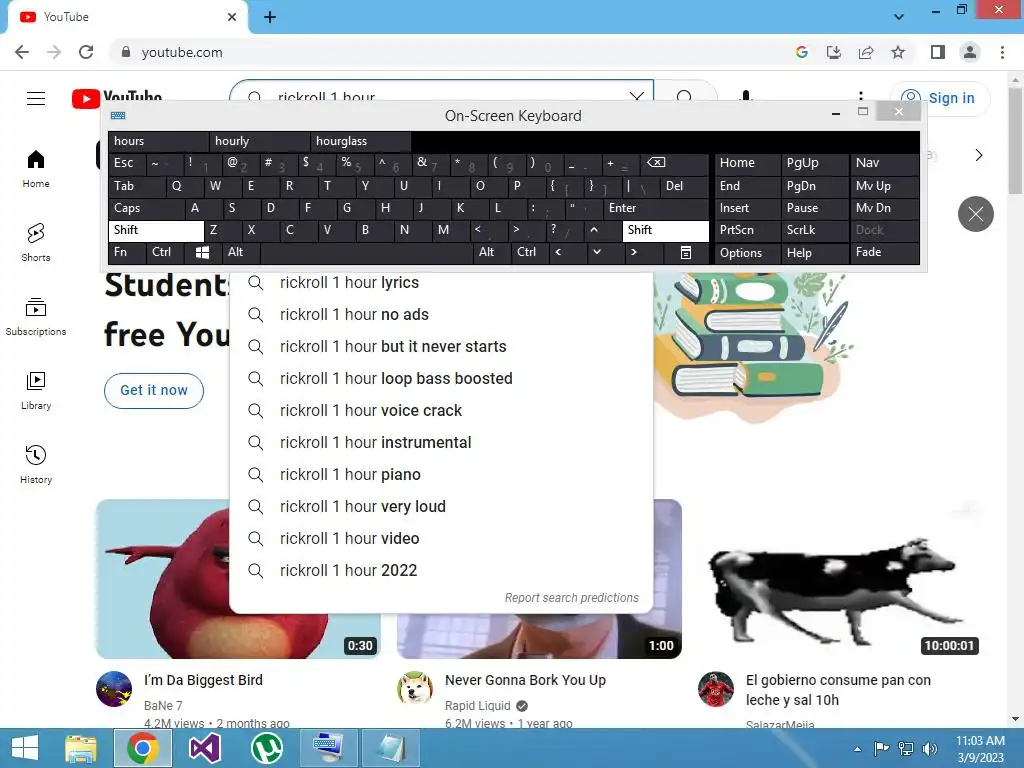The width and height of the screenshot is (1024, 768).
Task: Click the YouTube logo
Action: coord(117,98)
